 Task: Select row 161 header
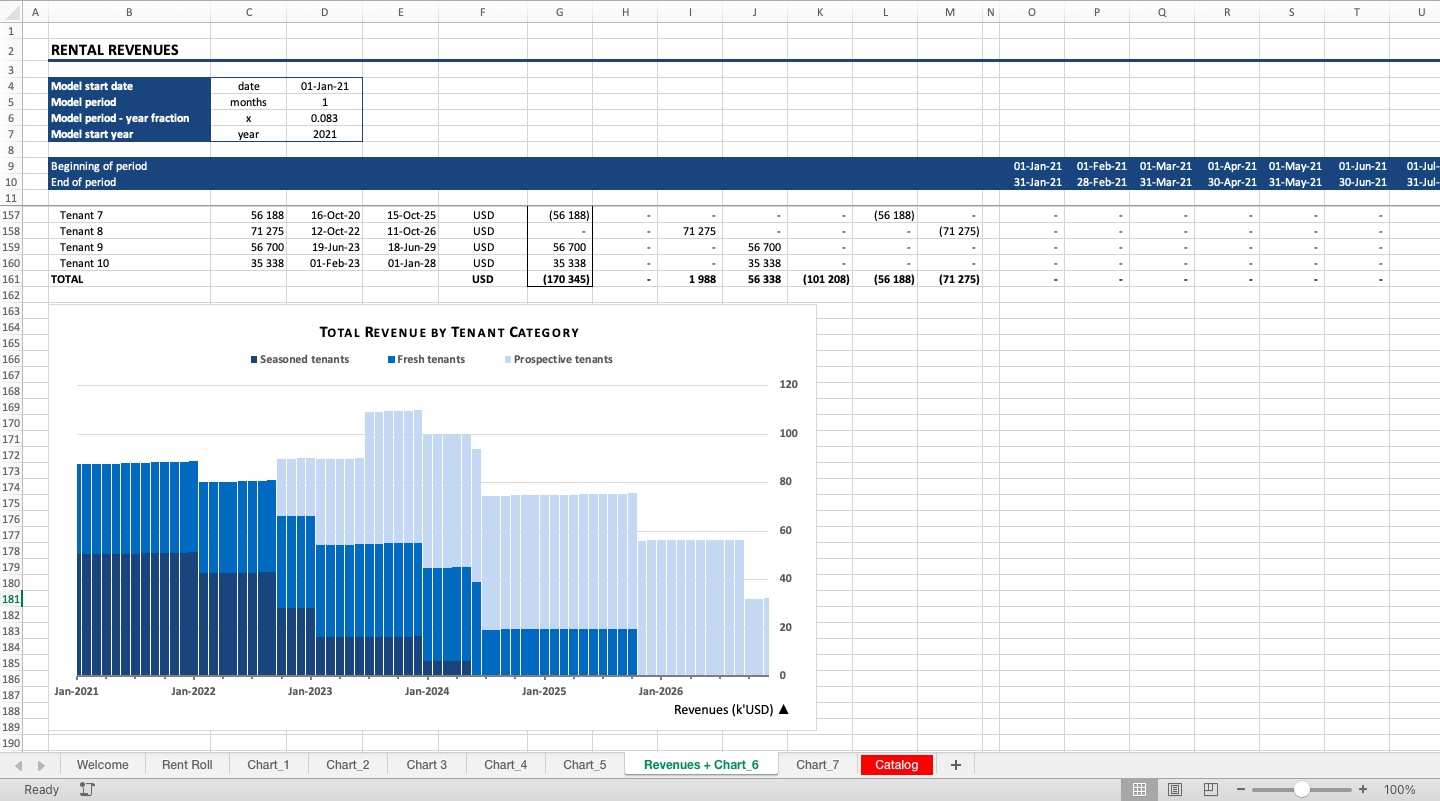[10, 279]
